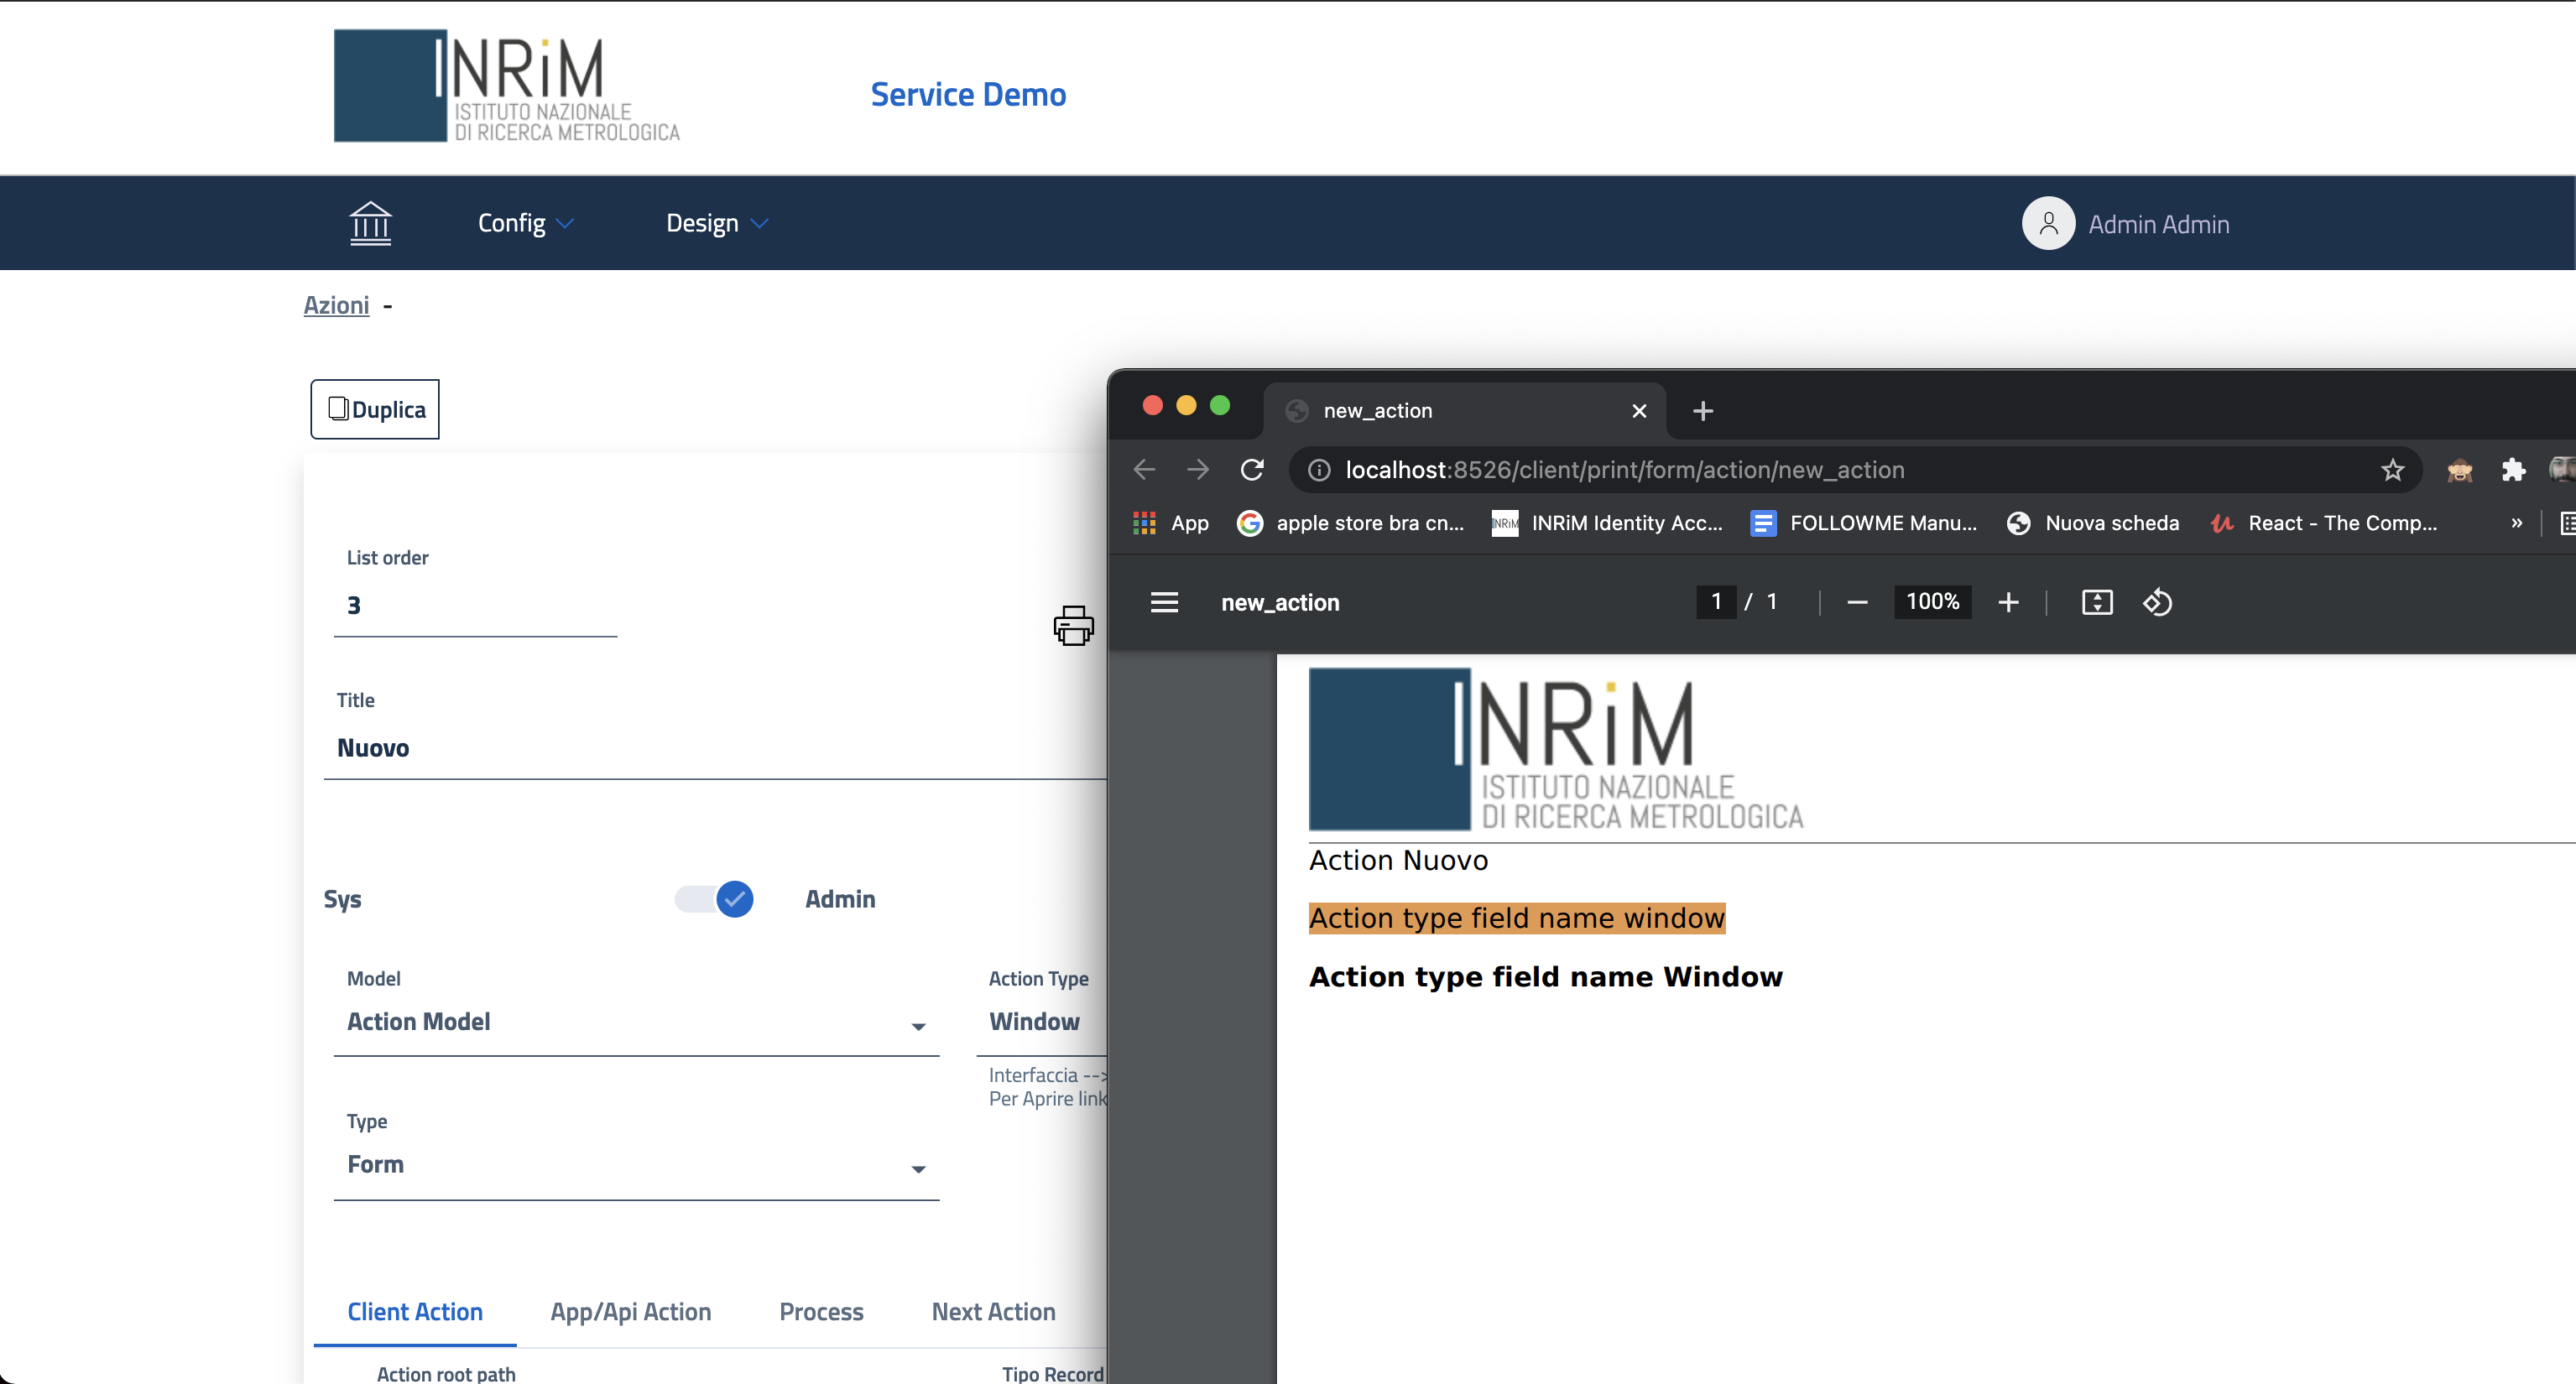Zoom in the PDF with plus icon
Viewport: 2576px width, 1384px height.
2008,602
